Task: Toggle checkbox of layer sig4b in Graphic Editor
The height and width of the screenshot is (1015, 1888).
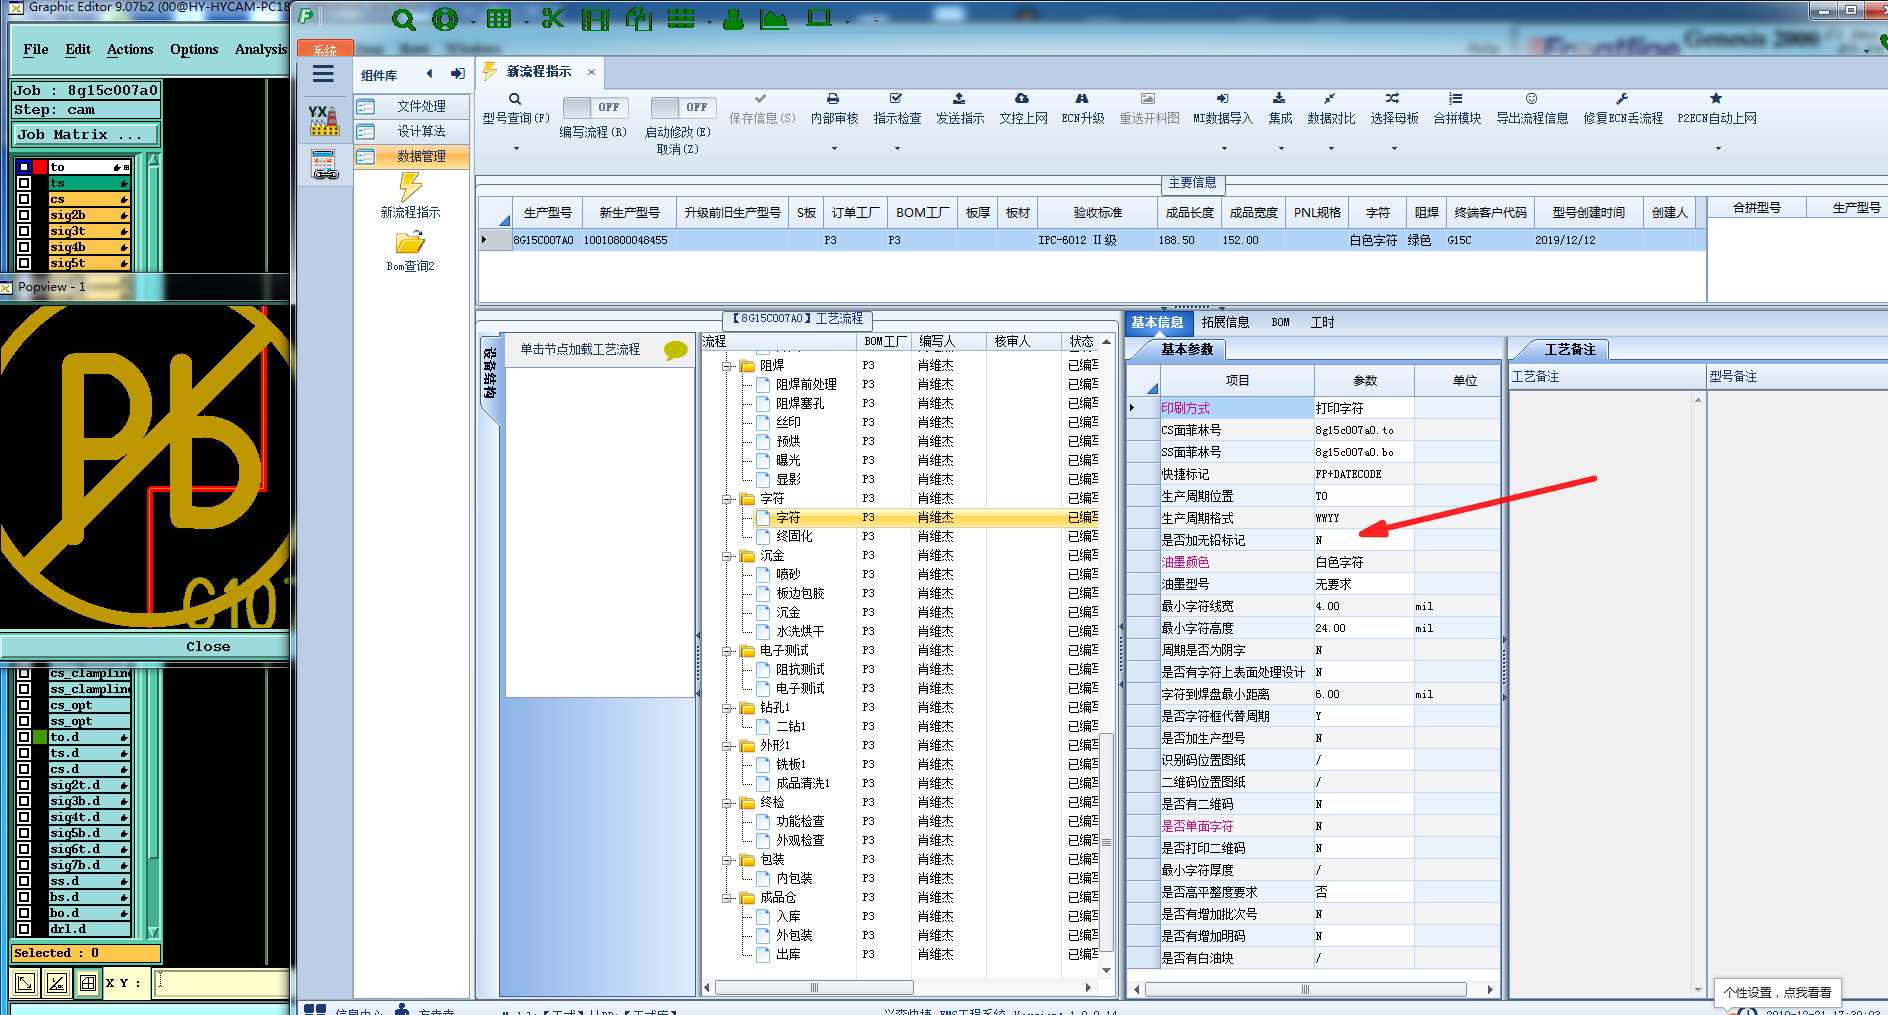Action: click(x=24, y=247)
